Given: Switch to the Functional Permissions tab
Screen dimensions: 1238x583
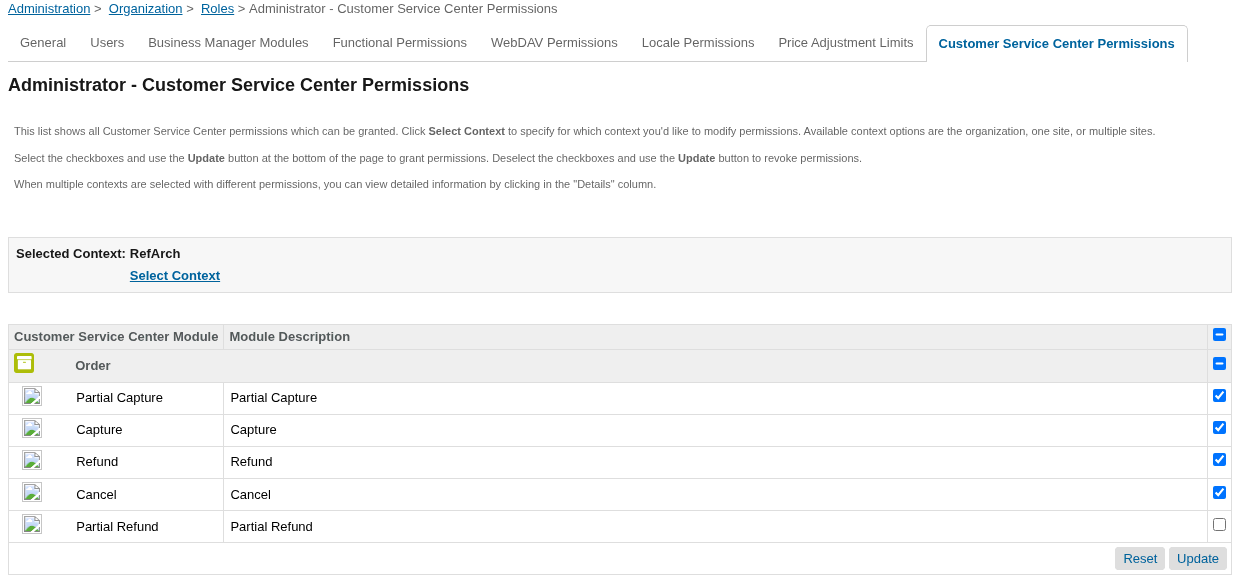Looking at the screenshot, I should pyautogui.click(x=400, y=43).
